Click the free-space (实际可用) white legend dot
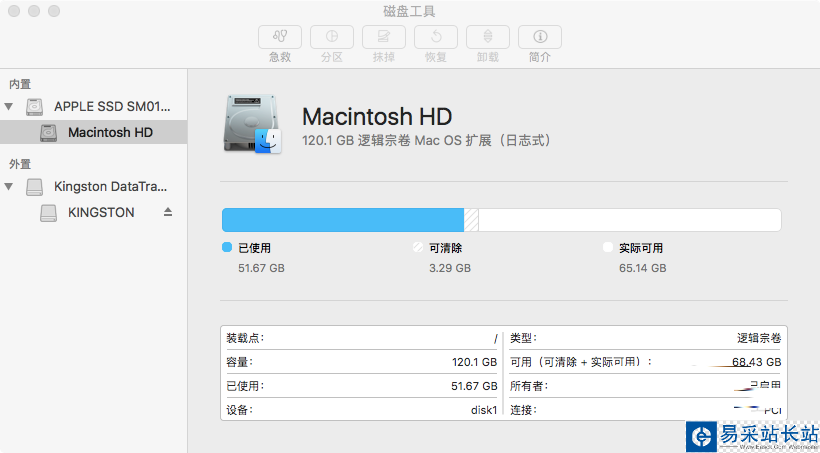This screenshot has width=820, height=453. [608, 247]
